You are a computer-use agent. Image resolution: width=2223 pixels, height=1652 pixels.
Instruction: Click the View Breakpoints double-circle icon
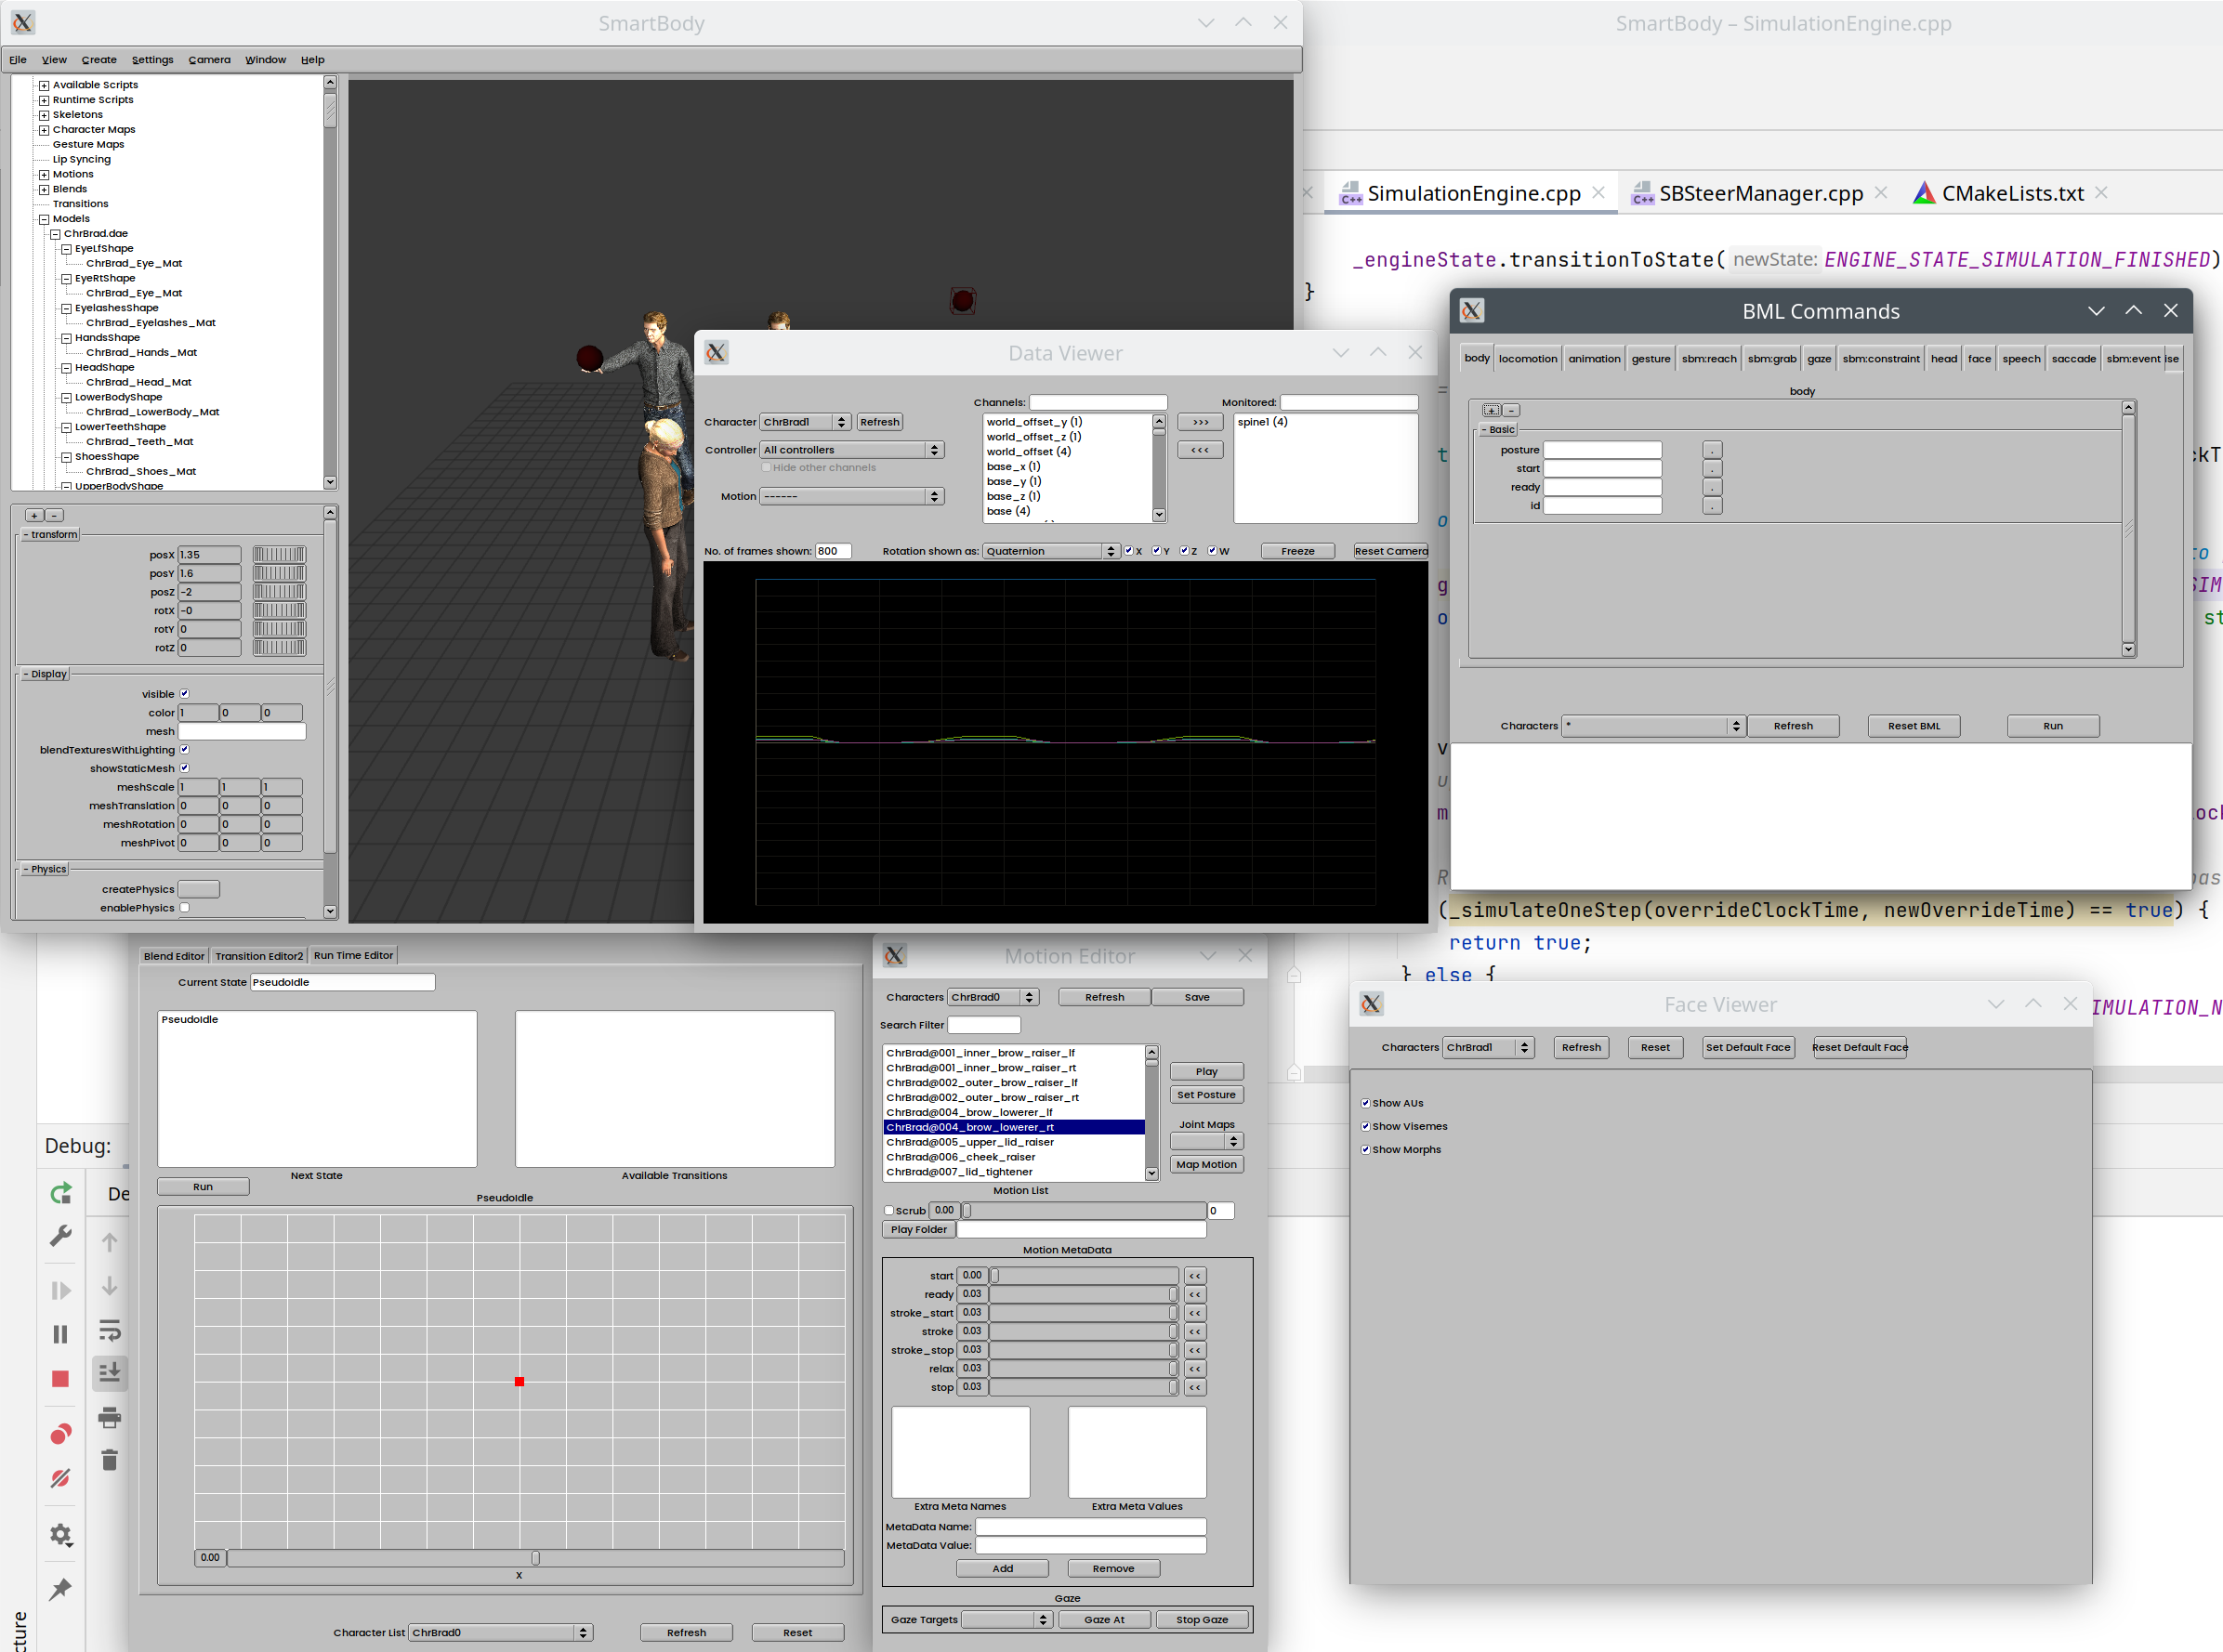[x=60, y=1434]
